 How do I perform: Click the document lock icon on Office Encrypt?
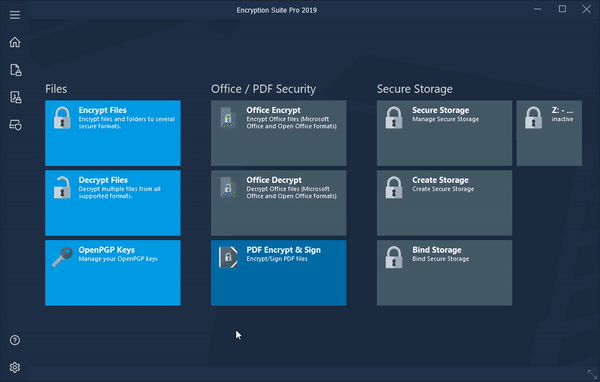click(x=228, y=117)
